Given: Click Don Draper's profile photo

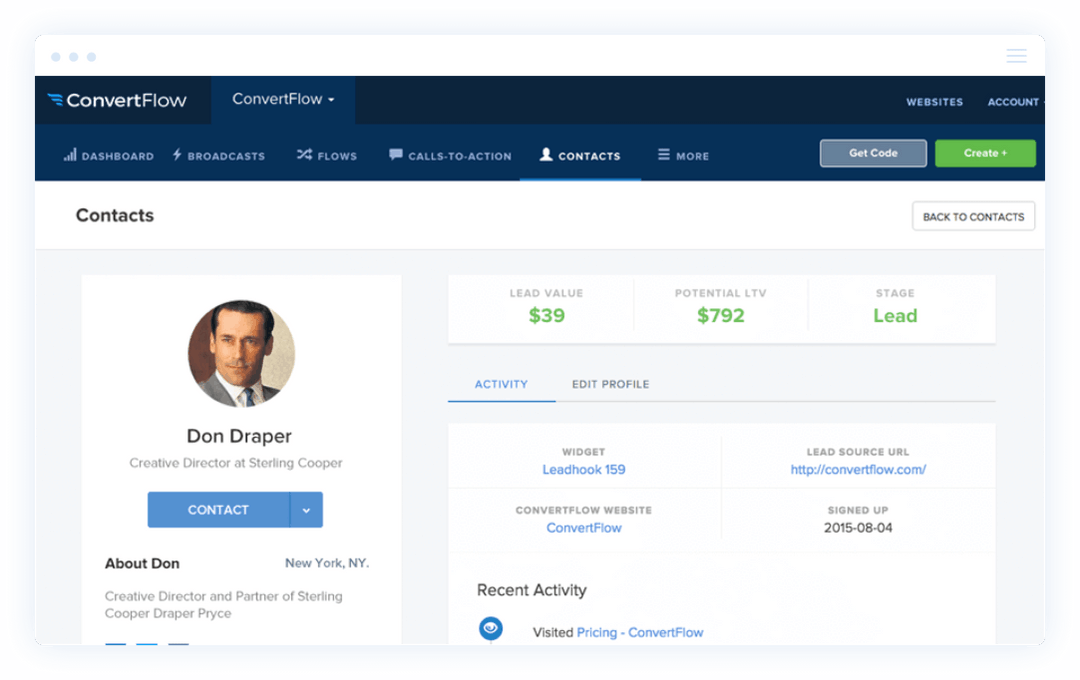Looking at the screenshot, I should [x=241, y=354].
